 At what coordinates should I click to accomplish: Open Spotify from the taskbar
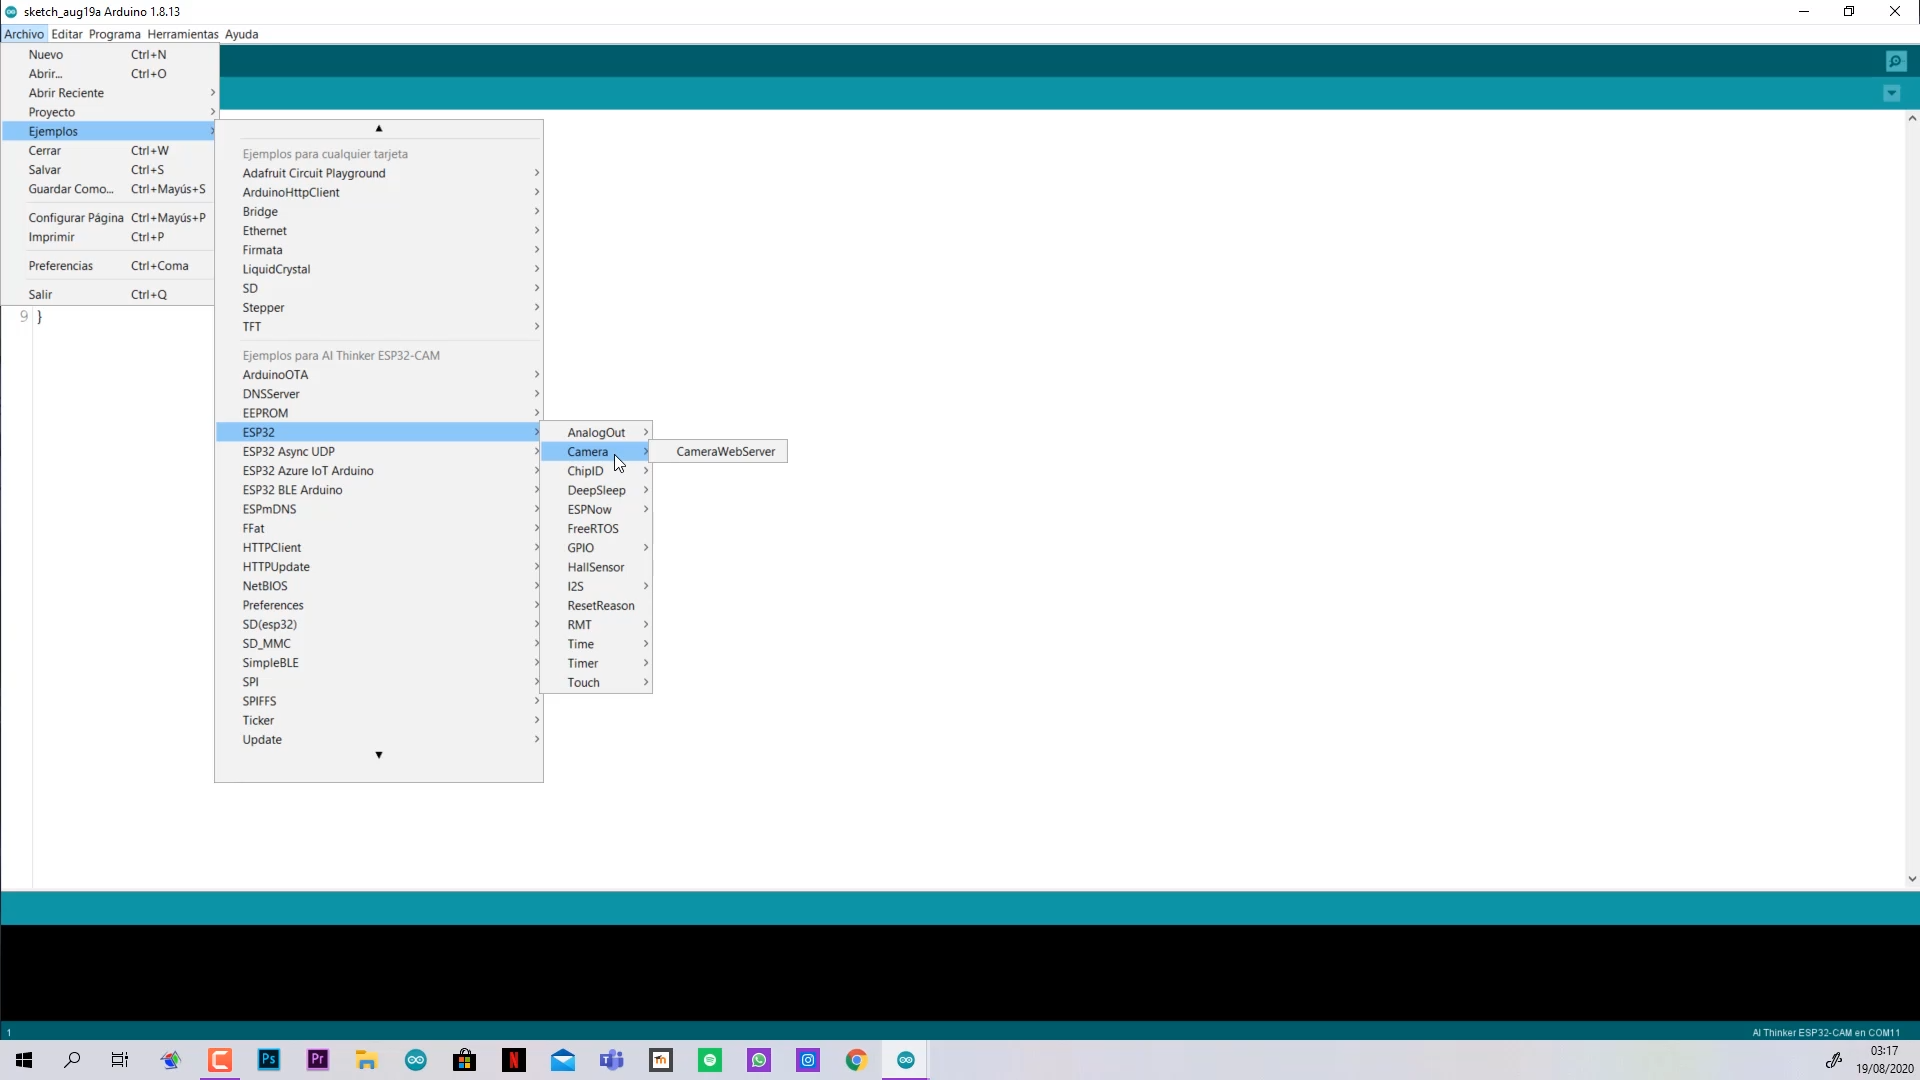[x=710, y=1060]
